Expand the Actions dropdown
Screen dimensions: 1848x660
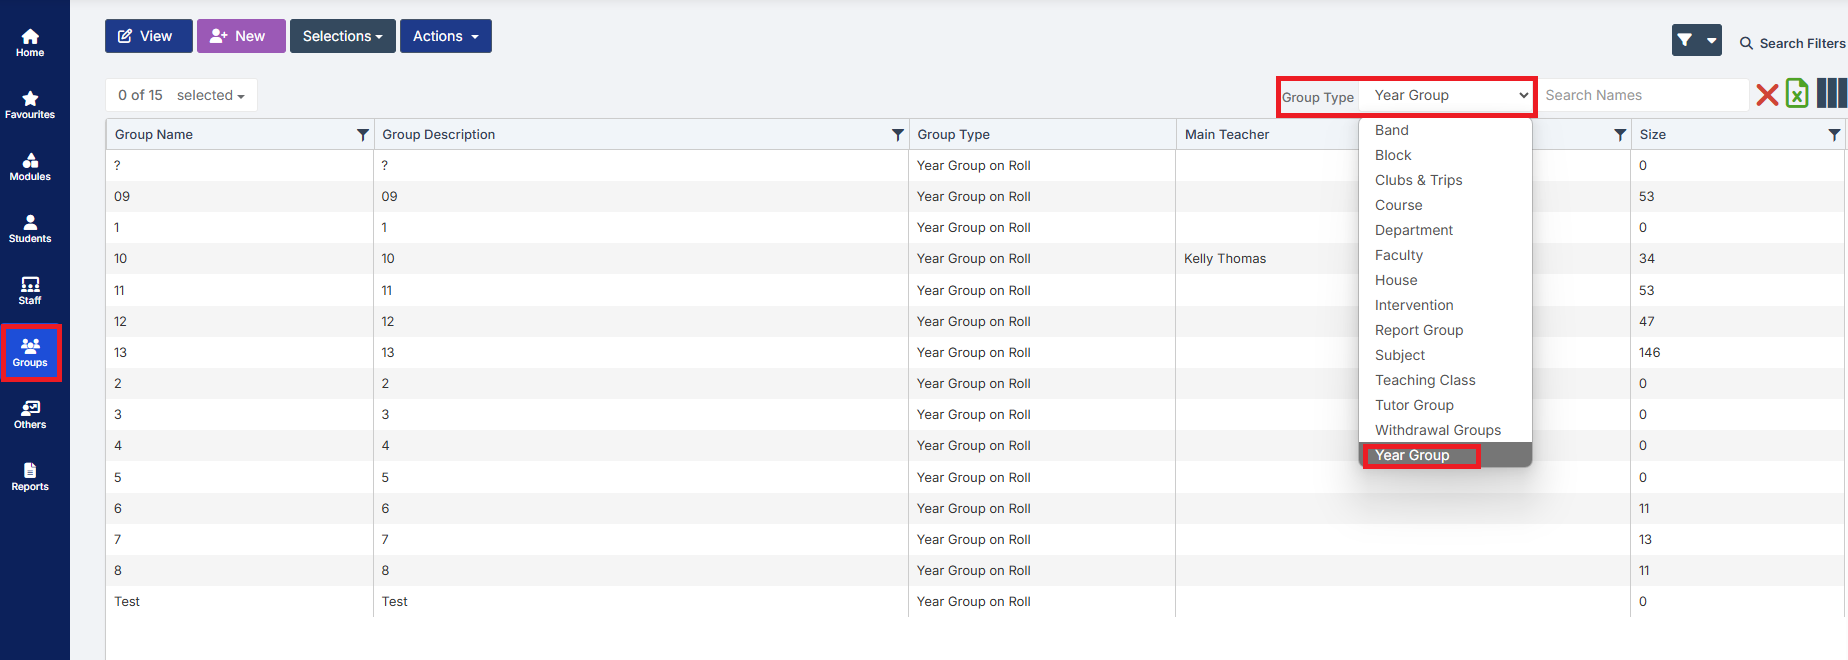coord(445,36)
